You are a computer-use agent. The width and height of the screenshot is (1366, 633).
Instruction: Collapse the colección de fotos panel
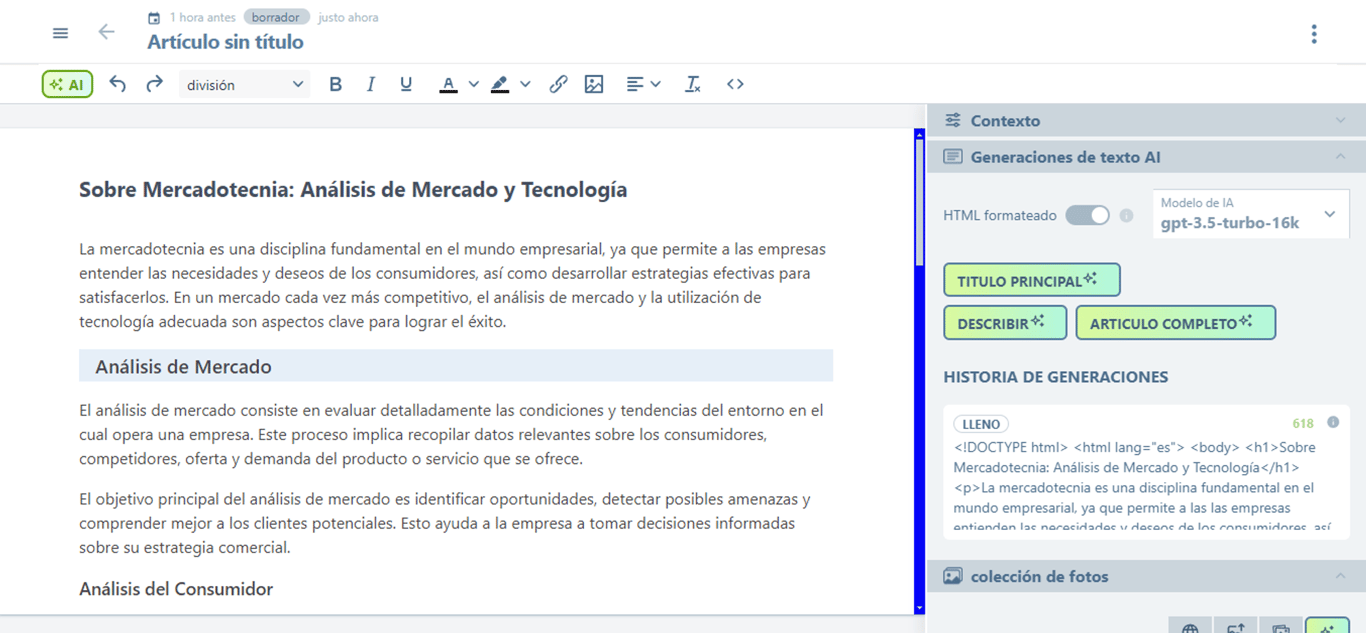pos(1340,576)
